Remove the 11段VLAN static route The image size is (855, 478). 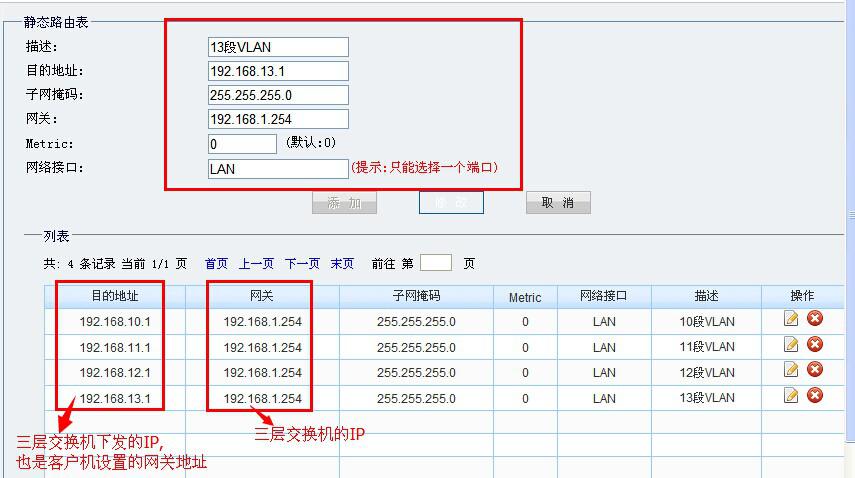click(x=815, y=345)
